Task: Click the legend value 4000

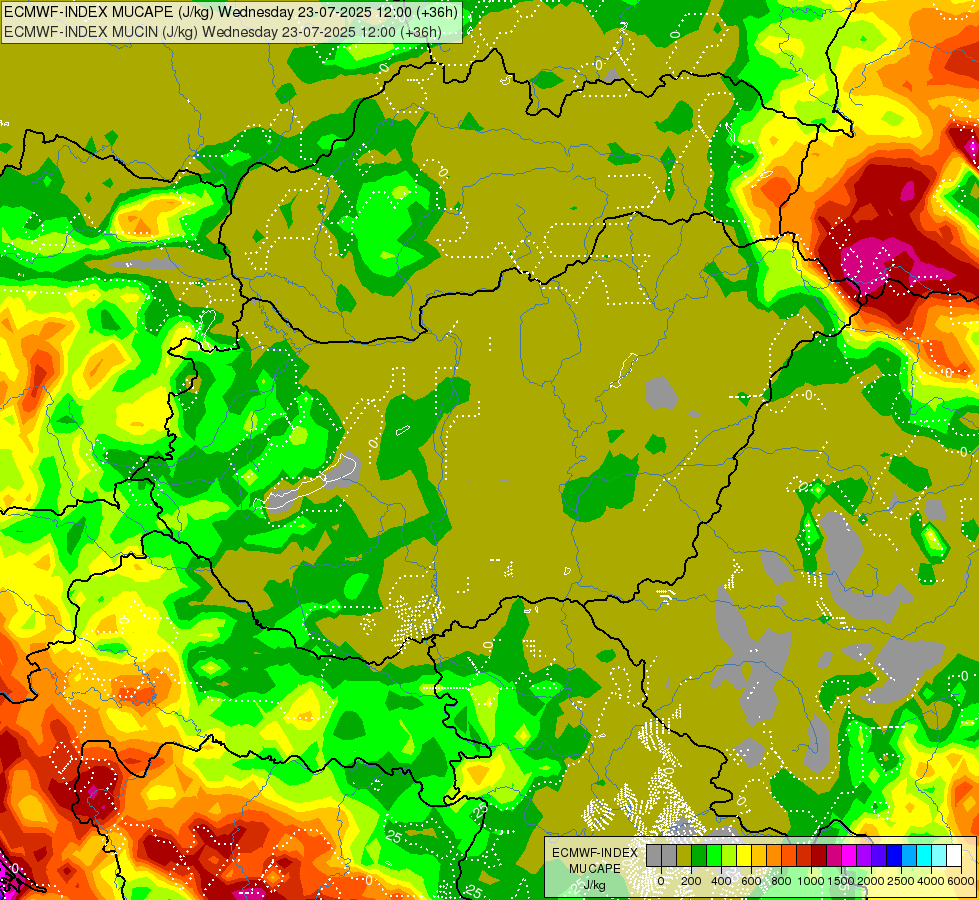Action: [x=931, y=881]
